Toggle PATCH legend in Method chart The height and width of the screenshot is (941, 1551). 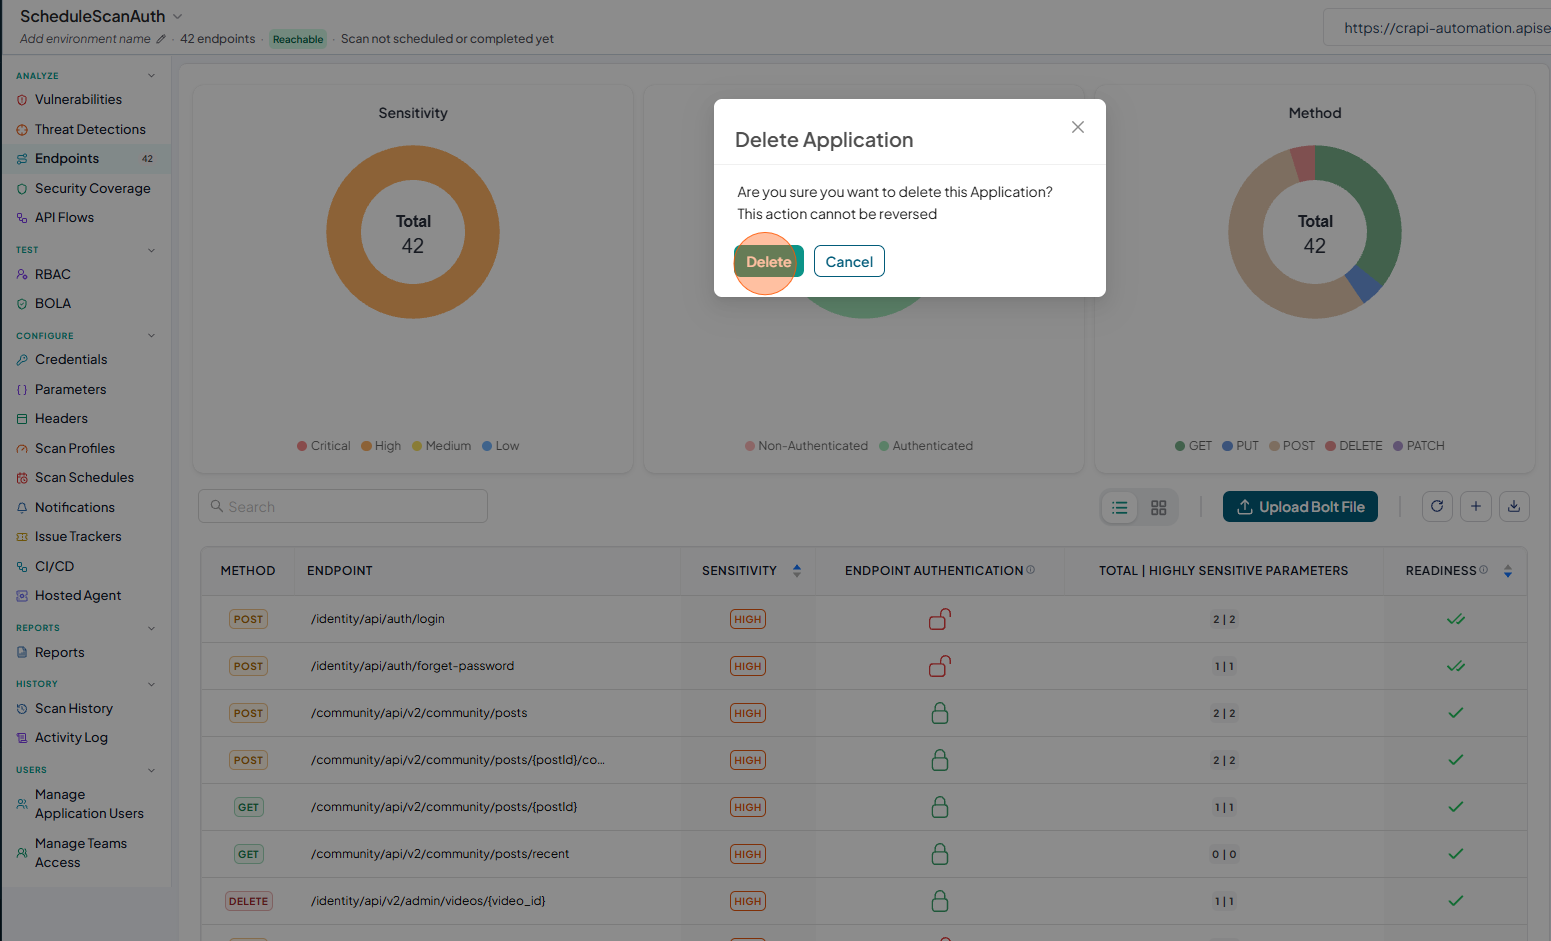1419,446
